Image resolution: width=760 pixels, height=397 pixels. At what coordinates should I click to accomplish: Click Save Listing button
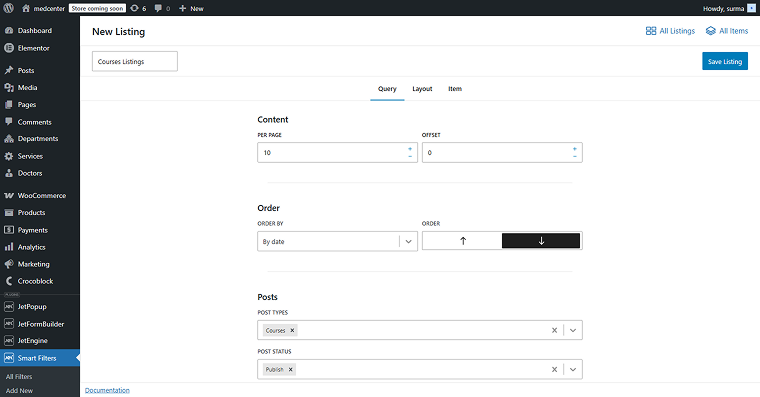point(725,62)
